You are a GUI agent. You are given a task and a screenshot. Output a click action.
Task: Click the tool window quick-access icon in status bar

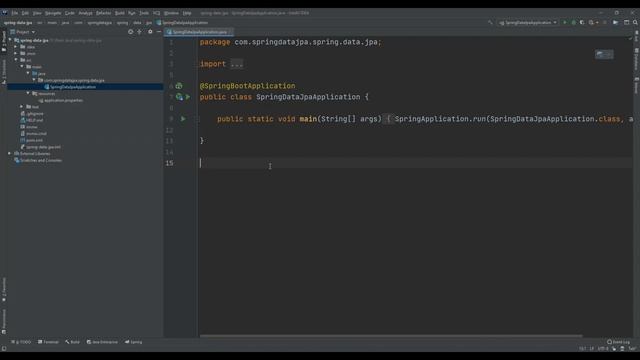[4, 349]
